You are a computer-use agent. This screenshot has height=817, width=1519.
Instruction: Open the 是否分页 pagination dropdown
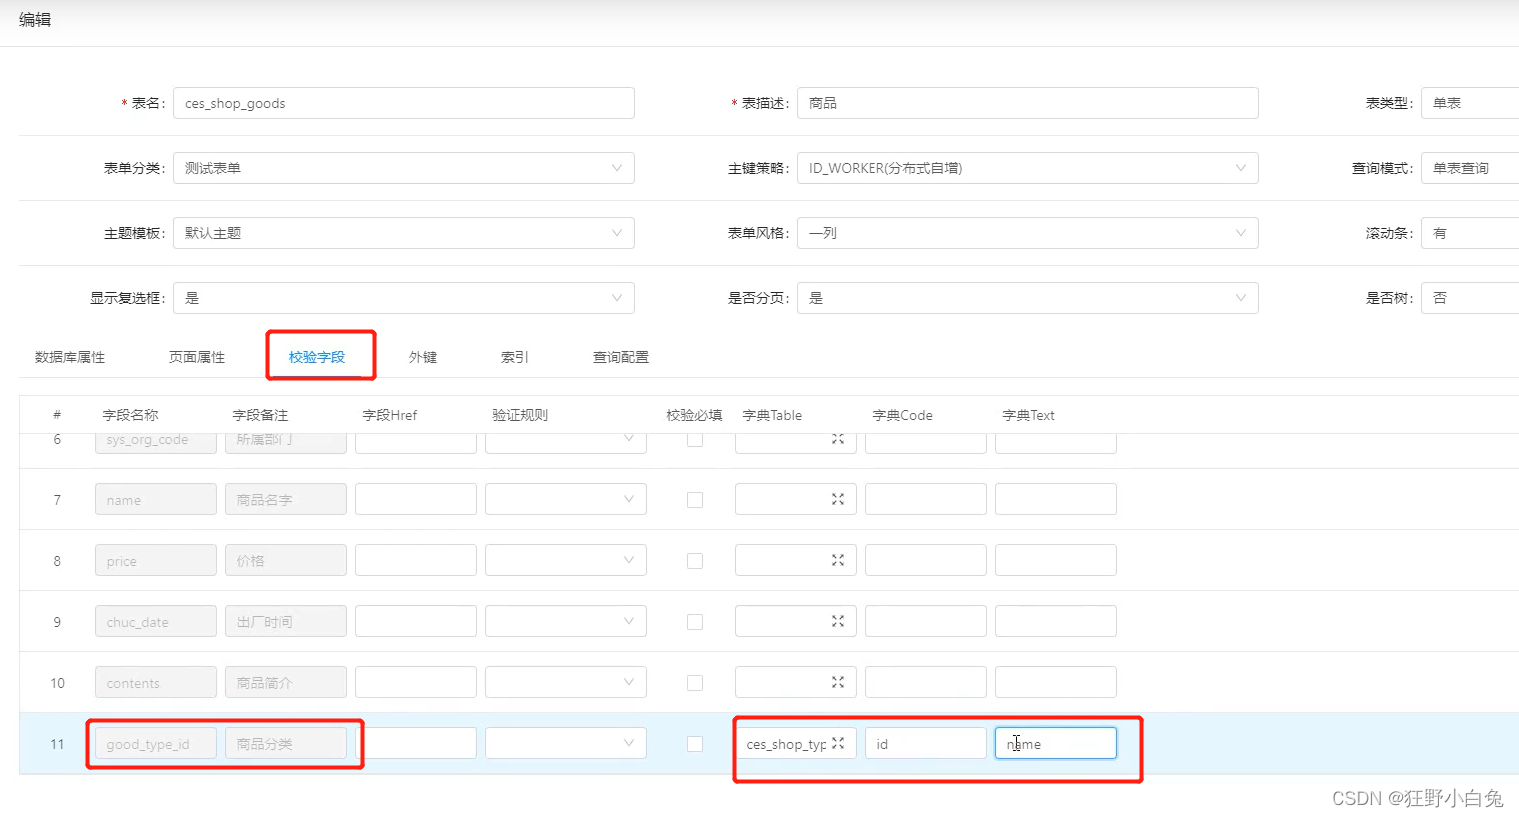pos(1027,297)
